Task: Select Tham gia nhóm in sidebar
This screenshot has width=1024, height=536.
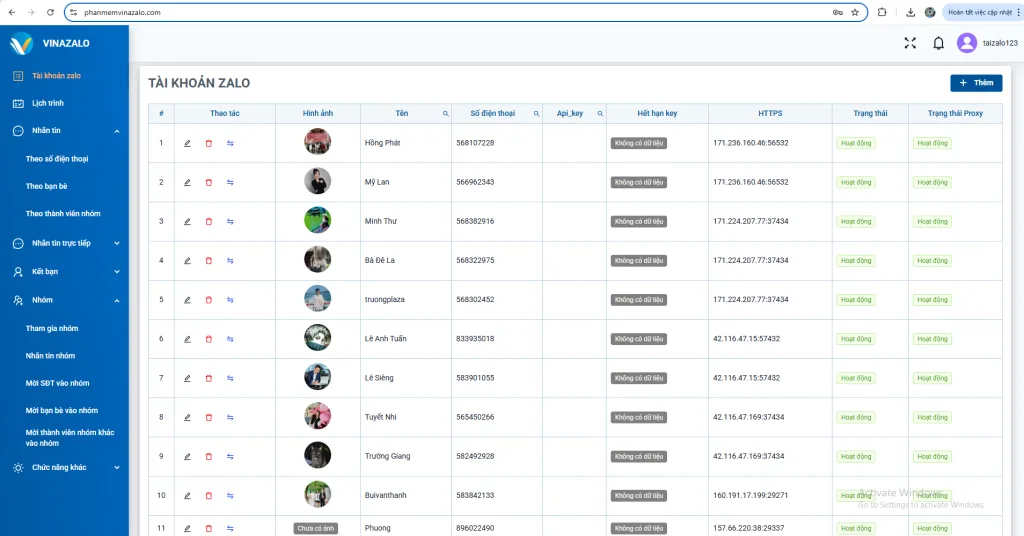Action: tap(52, 328)
